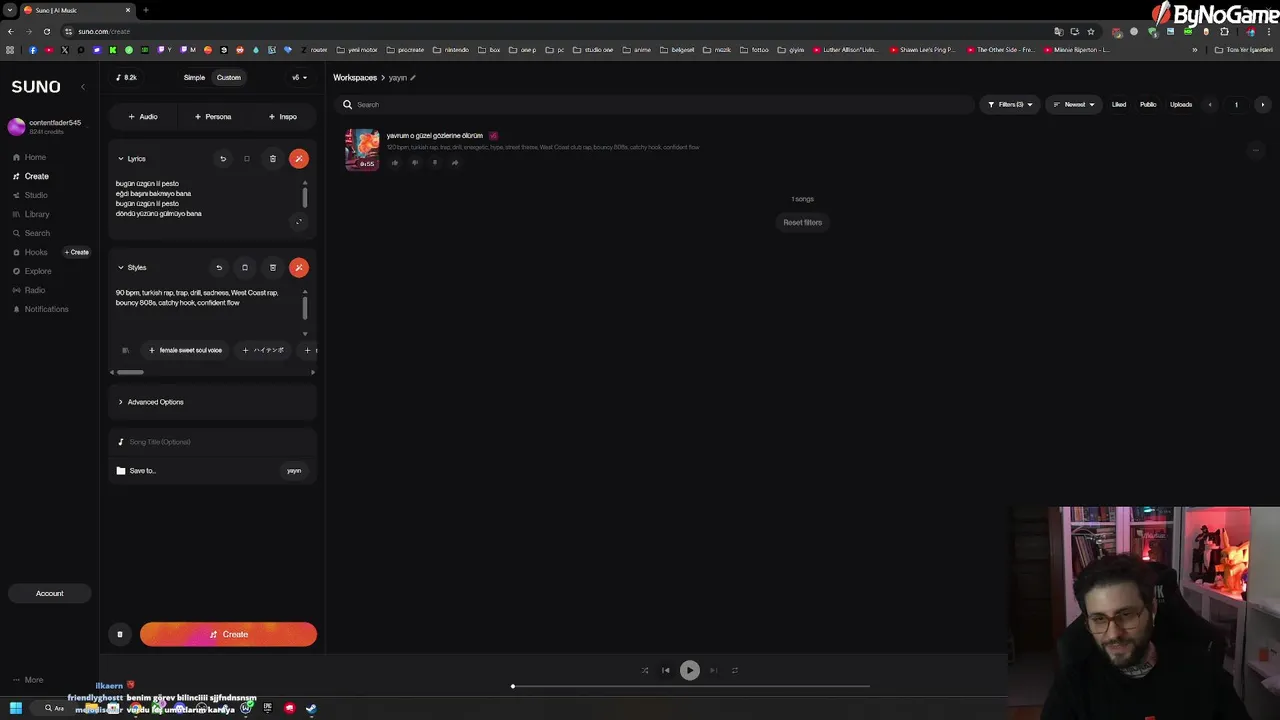Viewport: 1280px width, 720px height.
Task: Collapse the Styles section chevron
Action: [121, 267]
